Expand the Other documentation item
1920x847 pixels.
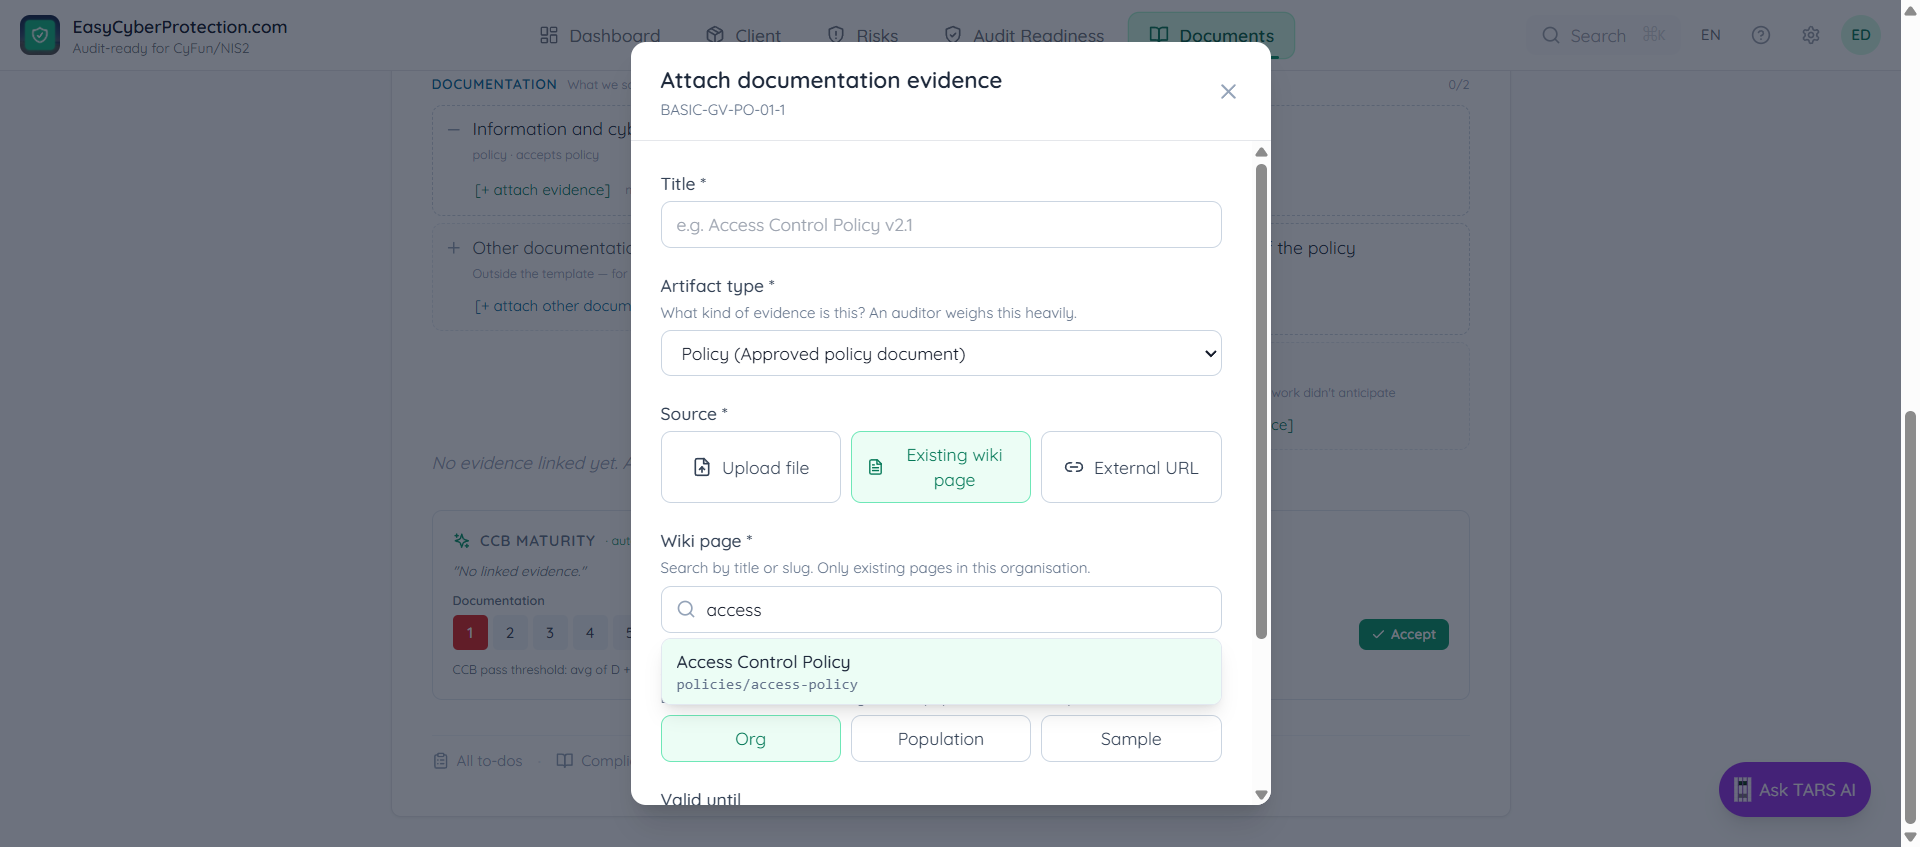tap(454, 248)
